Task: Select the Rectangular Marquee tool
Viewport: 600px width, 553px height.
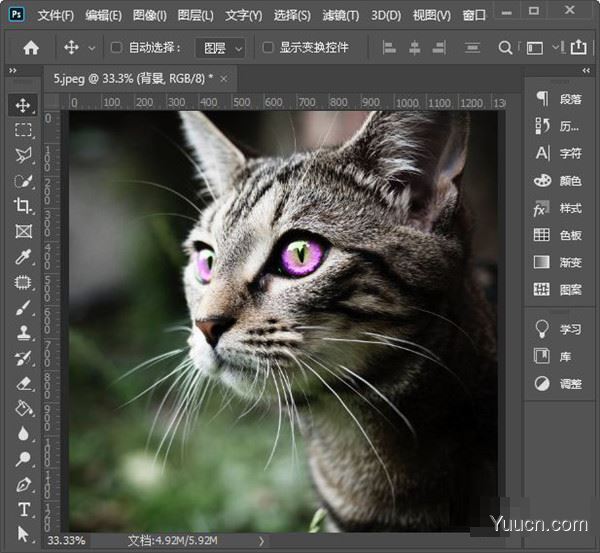Action: [23, 130]
